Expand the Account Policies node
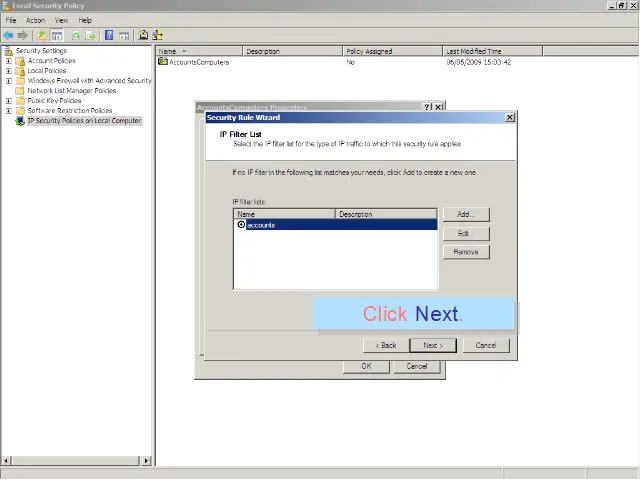The height and width of the screenshot is (480, 640). 9,61
